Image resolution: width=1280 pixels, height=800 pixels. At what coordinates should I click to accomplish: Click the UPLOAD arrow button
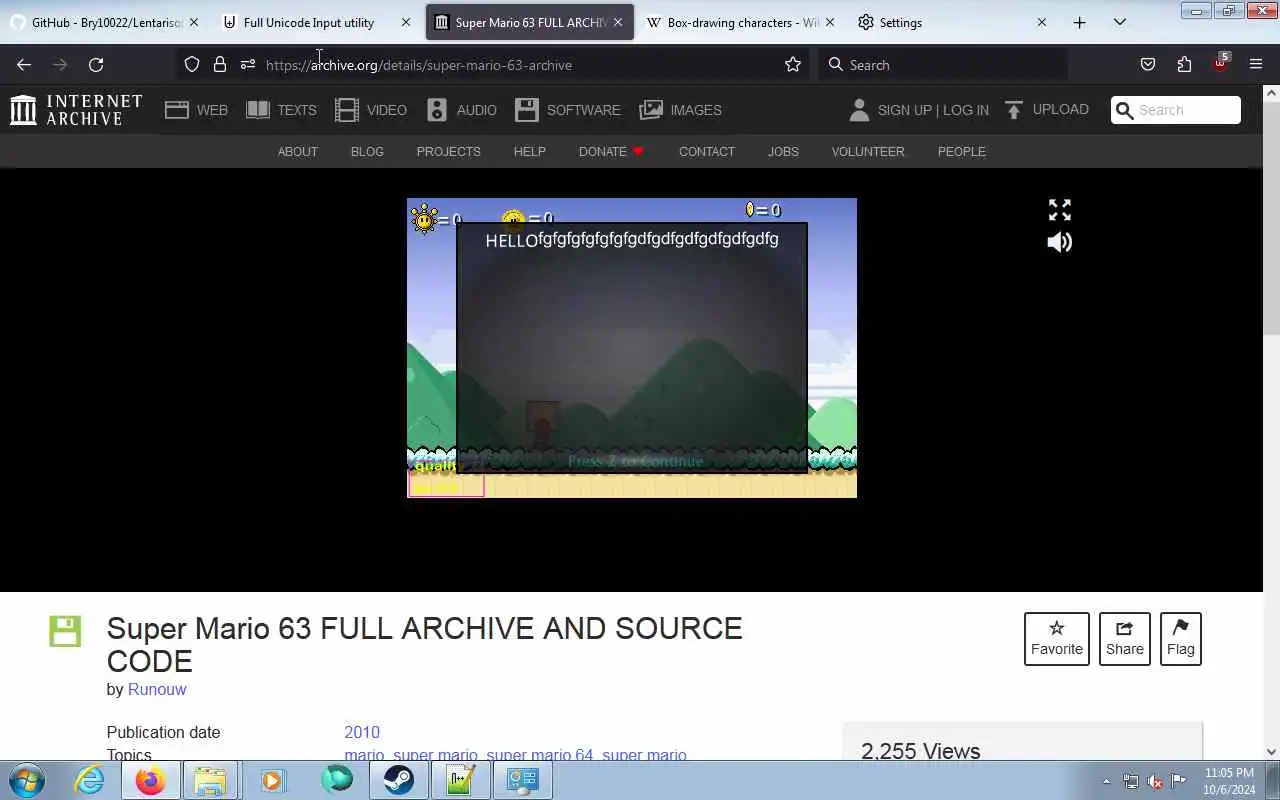click(1046, 110)
